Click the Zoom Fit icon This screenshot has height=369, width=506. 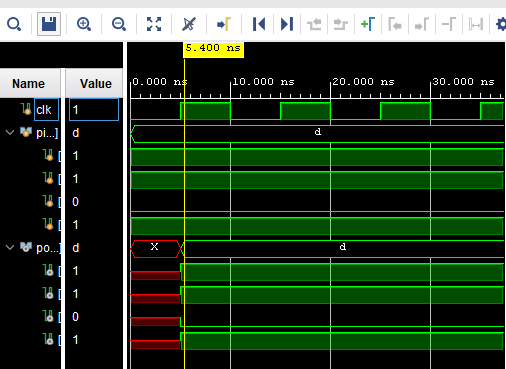(154, 24)
